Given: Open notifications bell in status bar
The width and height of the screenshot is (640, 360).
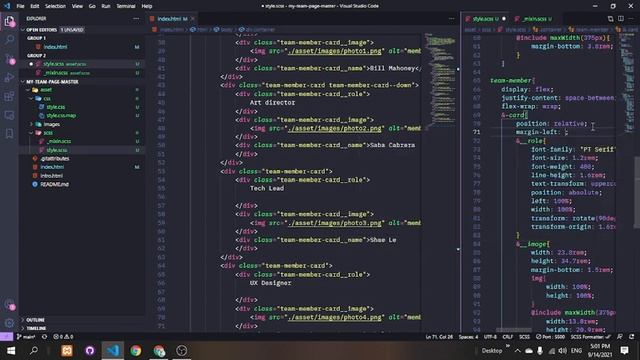Looking at the screenshot, I should pyautogui.click(x=631, y=337).
